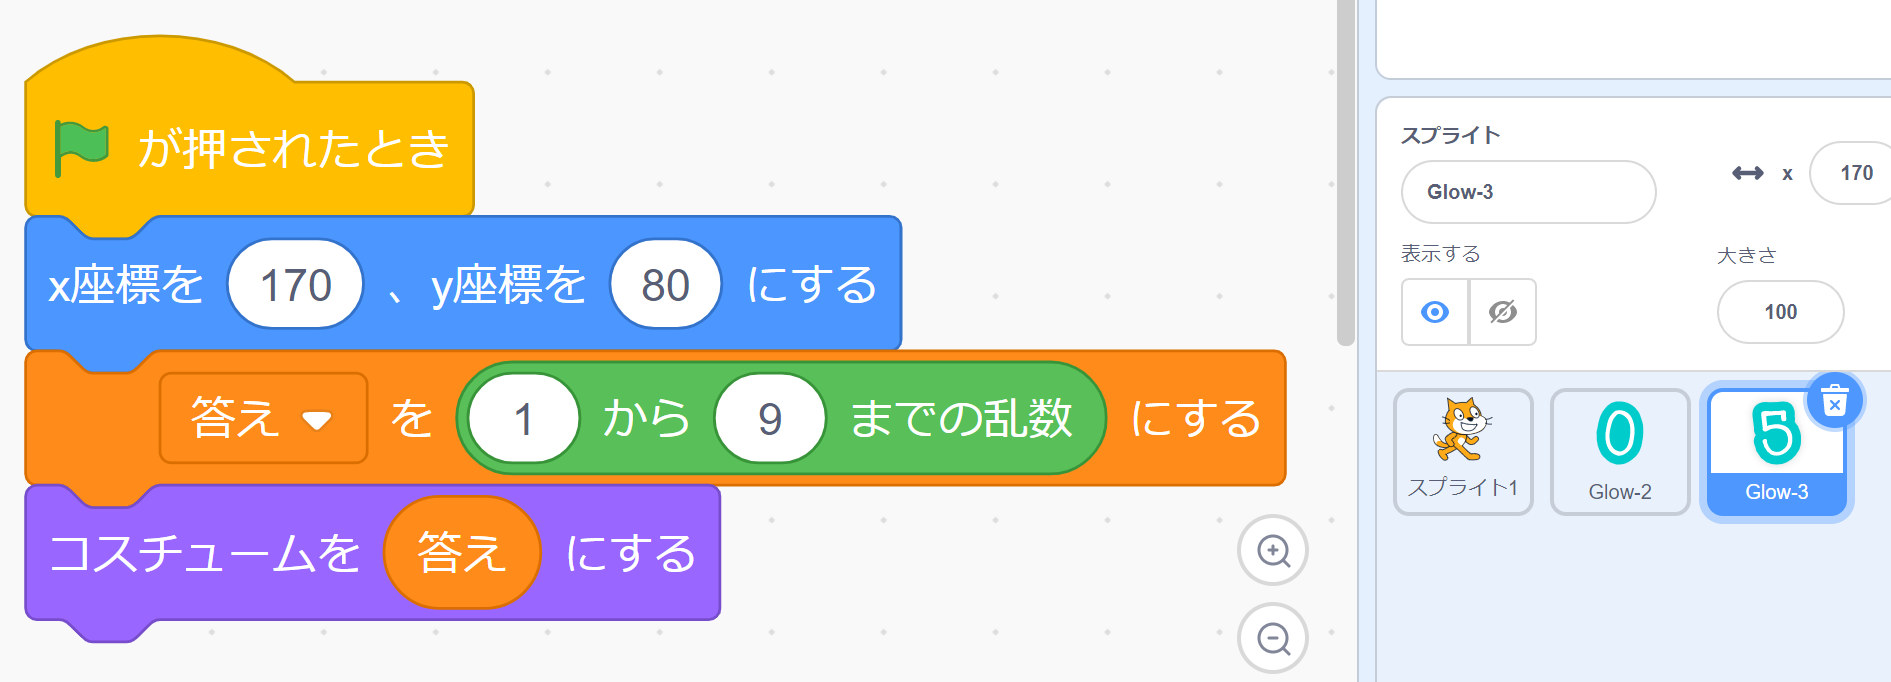Click the x position field showing 170
The height and width of the screenshot is (682, 1891).
[1855, 173]
